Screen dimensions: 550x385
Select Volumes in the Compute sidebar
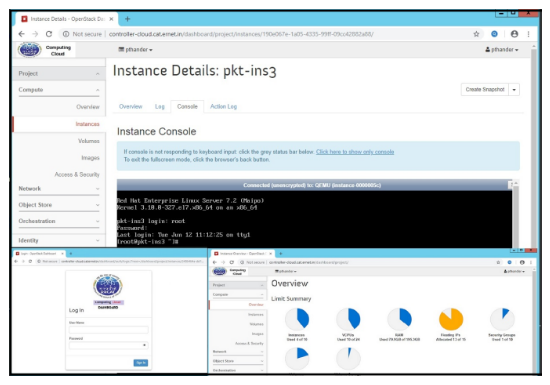tap(89, 141)
